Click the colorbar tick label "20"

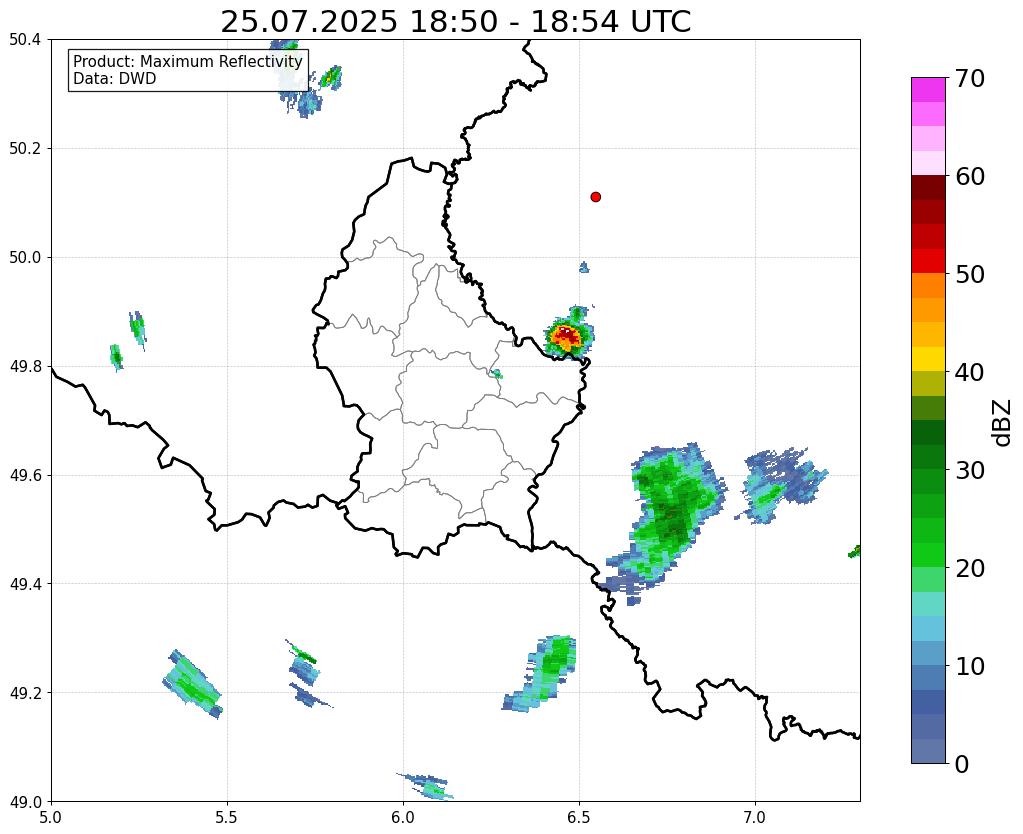970,568
